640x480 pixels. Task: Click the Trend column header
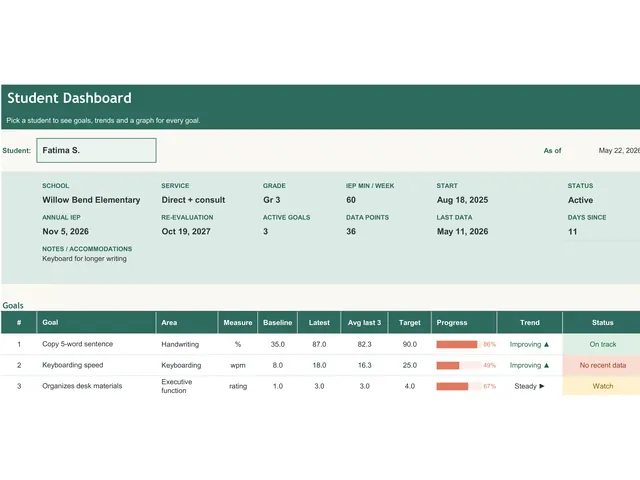529,322
